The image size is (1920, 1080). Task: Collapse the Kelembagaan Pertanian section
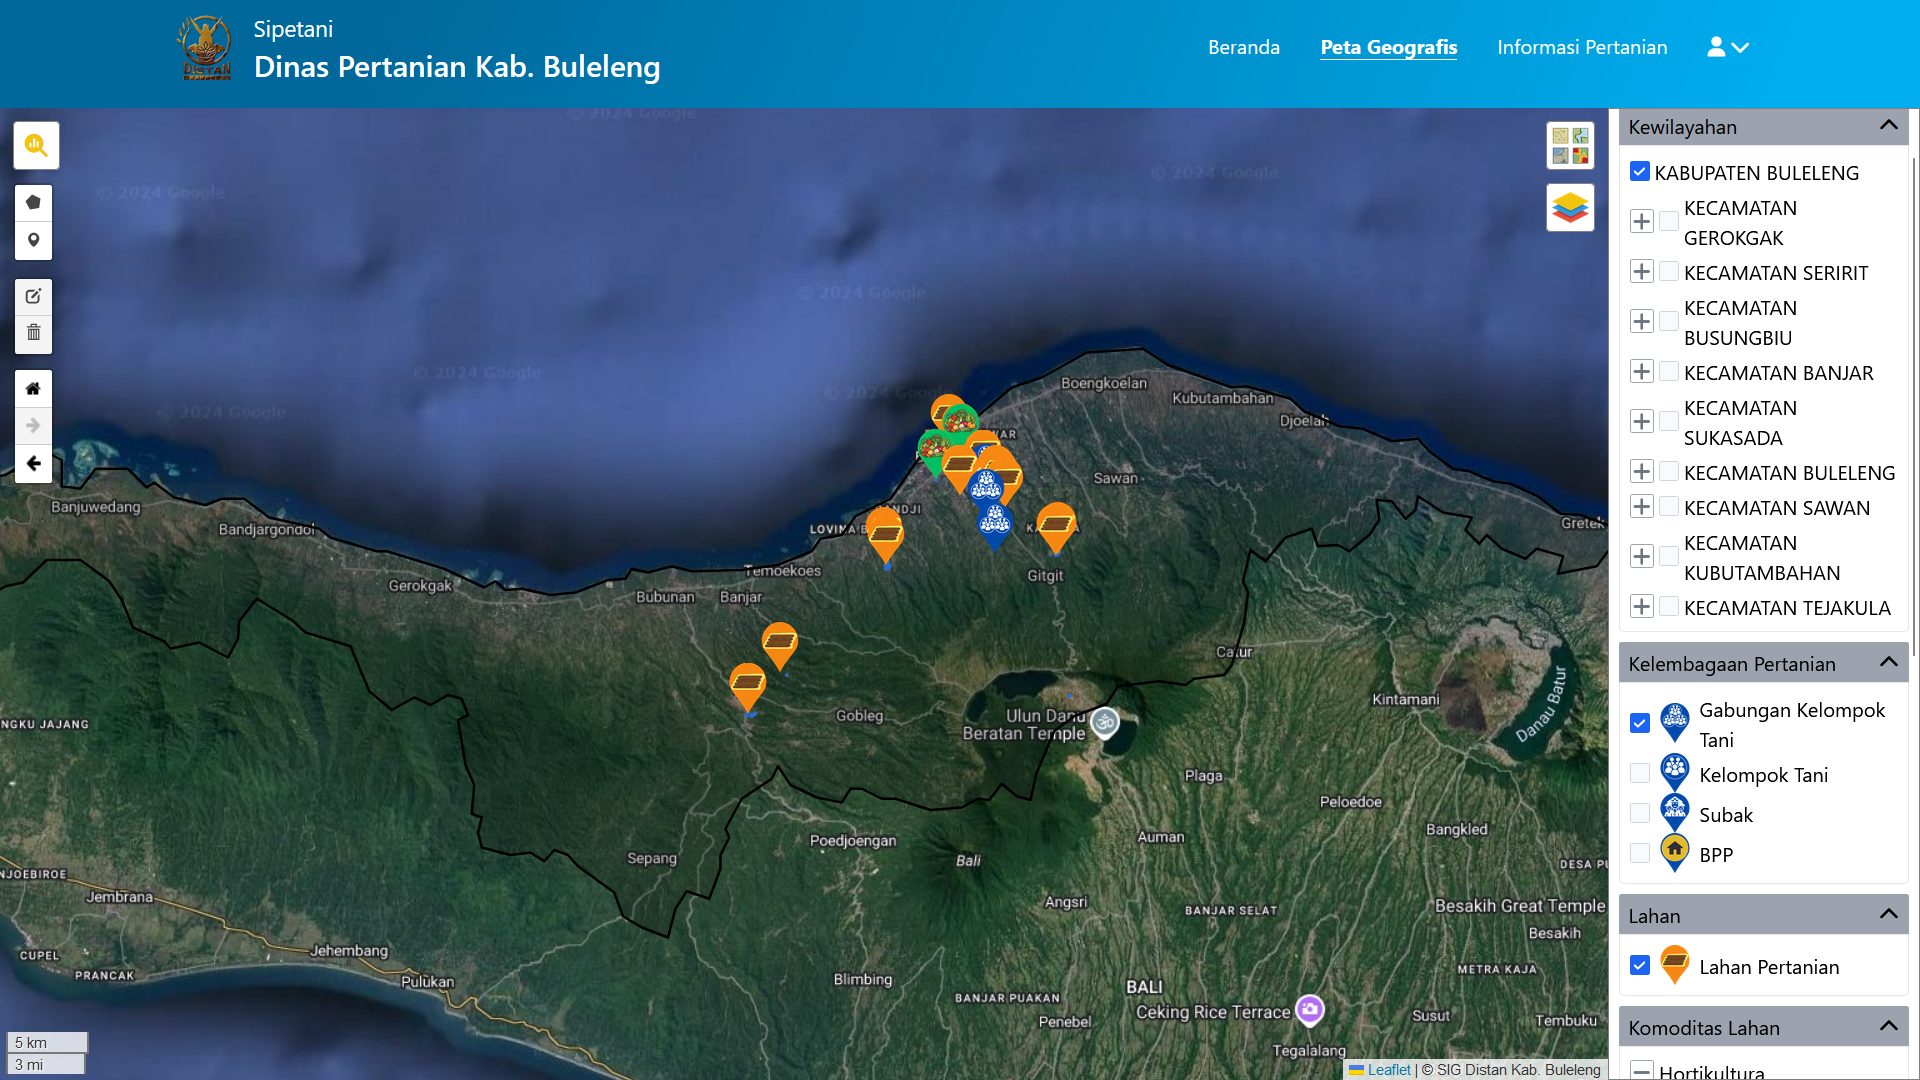[1888, 661]
